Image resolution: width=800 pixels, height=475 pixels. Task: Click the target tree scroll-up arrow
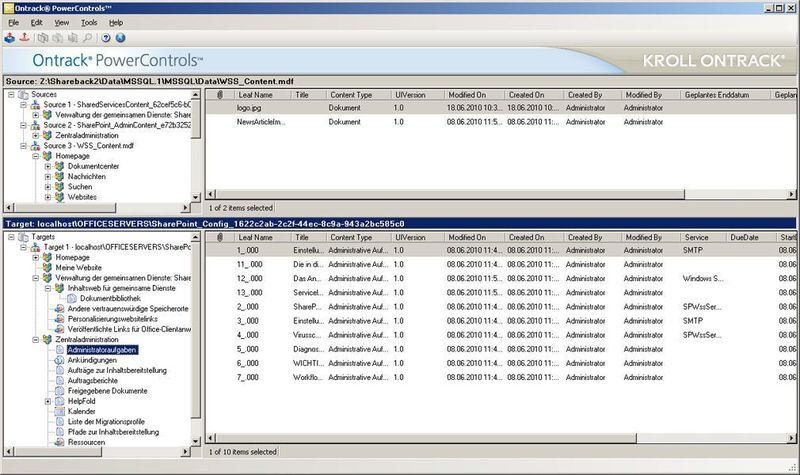(195, 237)
